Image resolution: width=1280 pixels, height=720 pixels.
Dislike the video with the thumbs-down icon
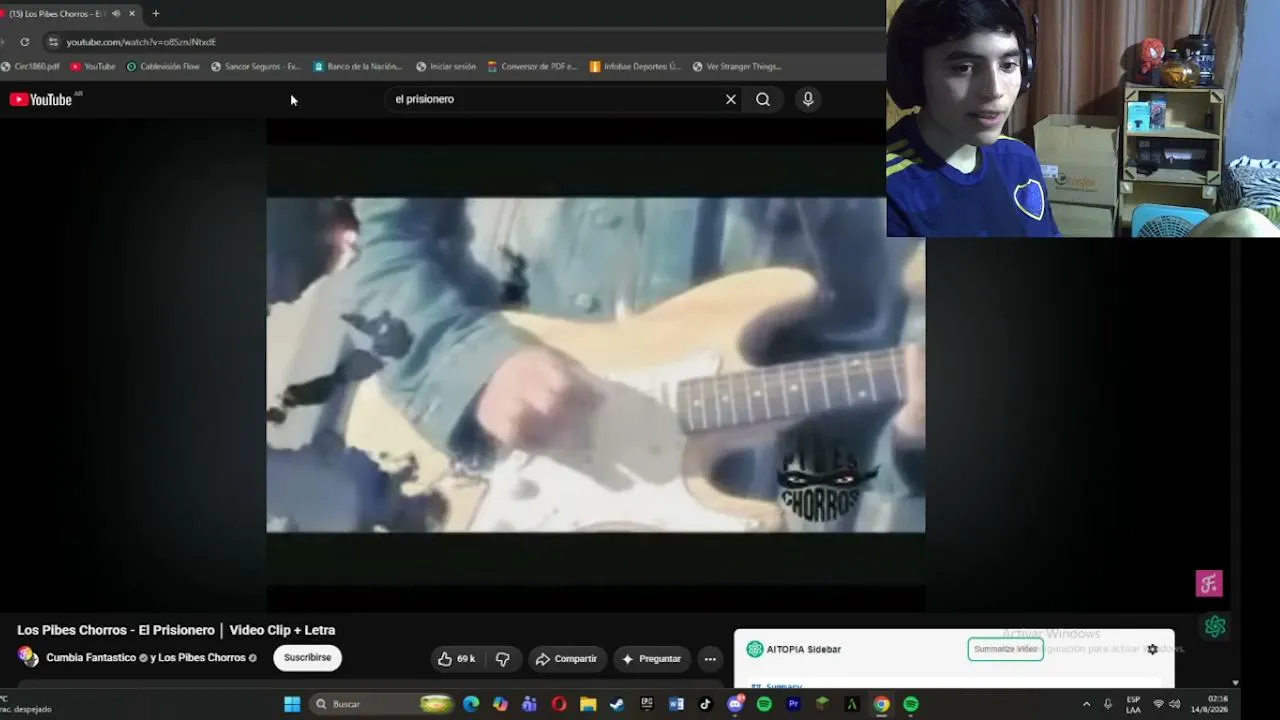point(503,659)
